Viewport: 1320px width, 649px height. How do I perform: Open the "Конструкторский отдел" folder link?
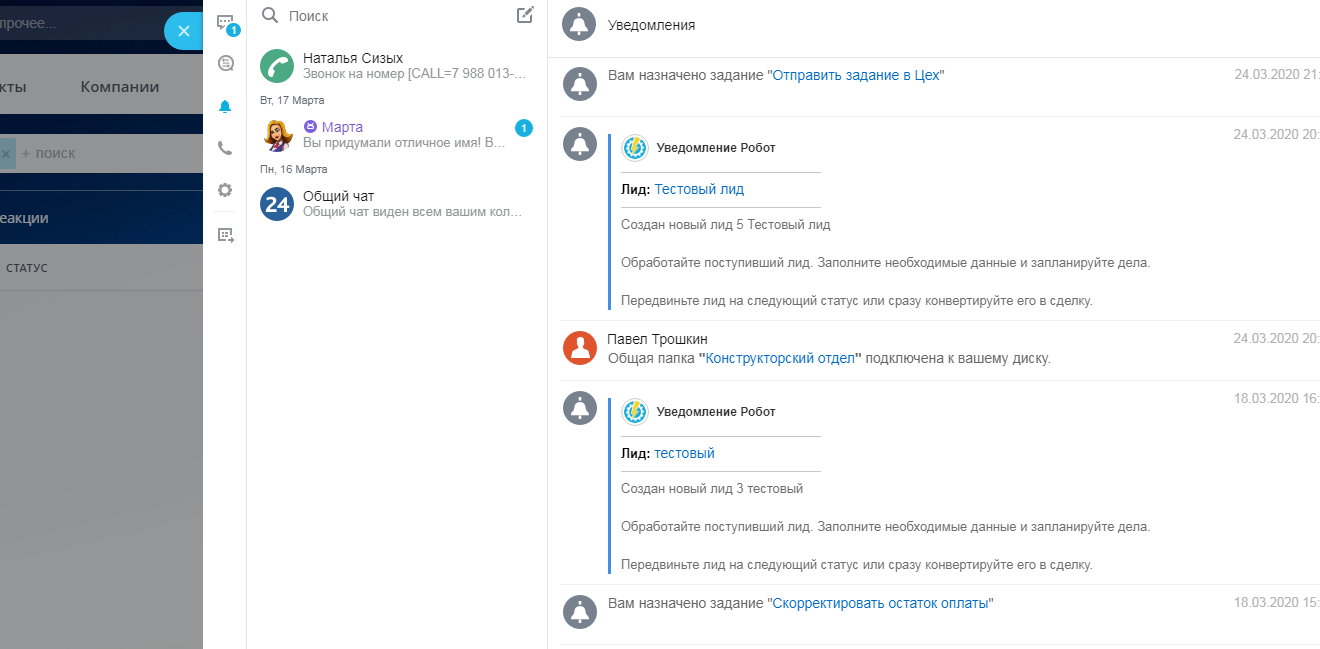[781, 357]
